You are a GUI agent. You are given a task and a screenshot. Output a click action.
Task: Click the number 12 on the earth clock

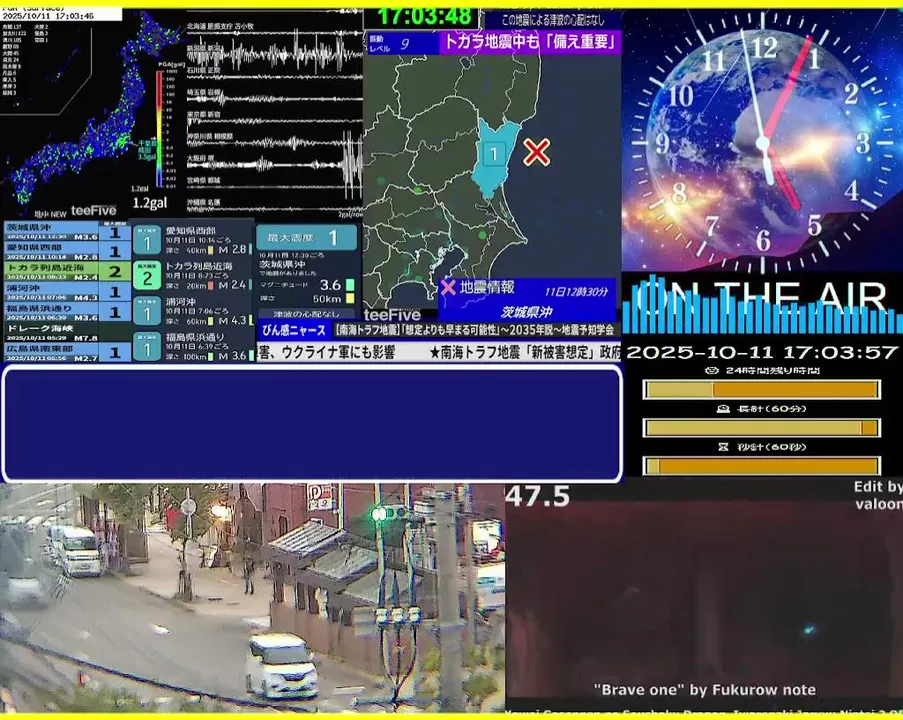(x=765, y=48)
